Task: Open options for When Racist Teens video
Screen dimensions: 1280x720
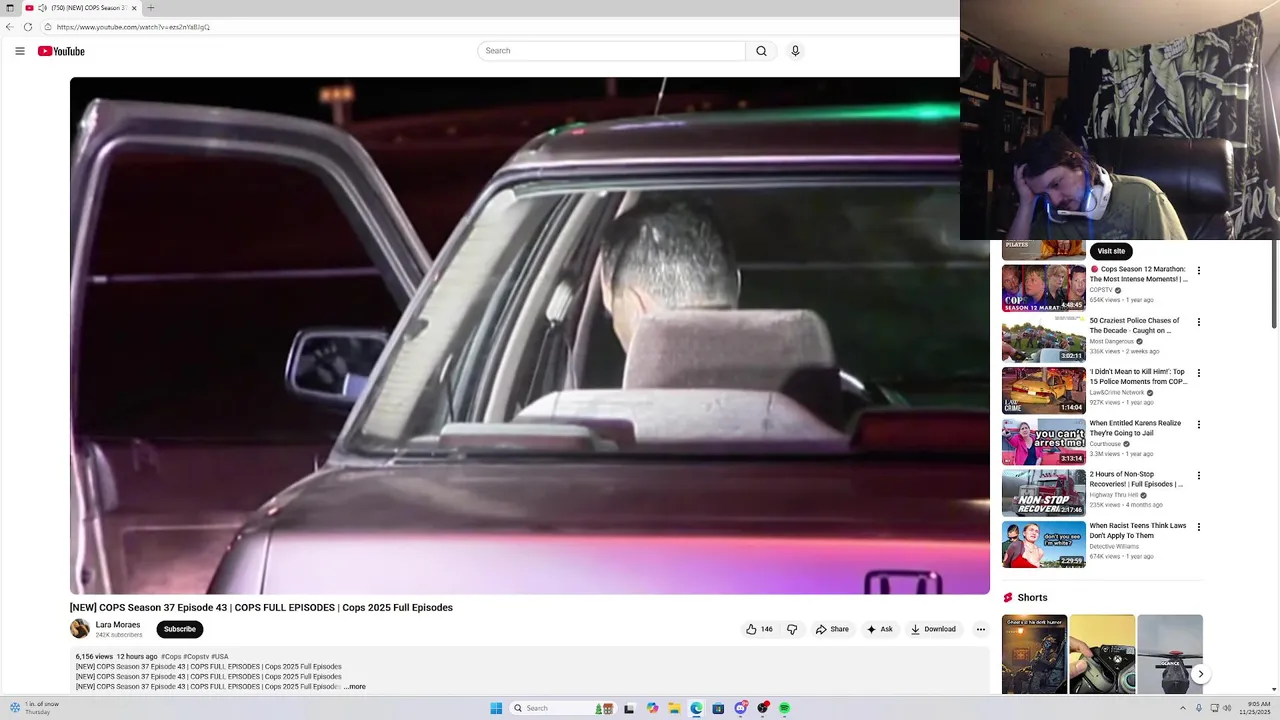Action: [x=1199, y=527]
